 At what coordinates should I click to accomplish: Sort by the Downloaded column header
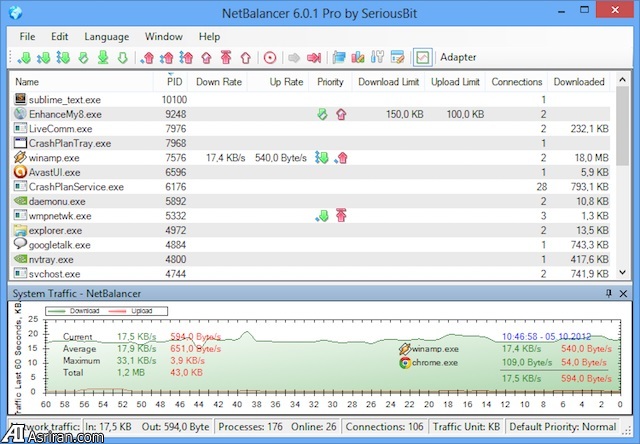(x=579, y=82)
